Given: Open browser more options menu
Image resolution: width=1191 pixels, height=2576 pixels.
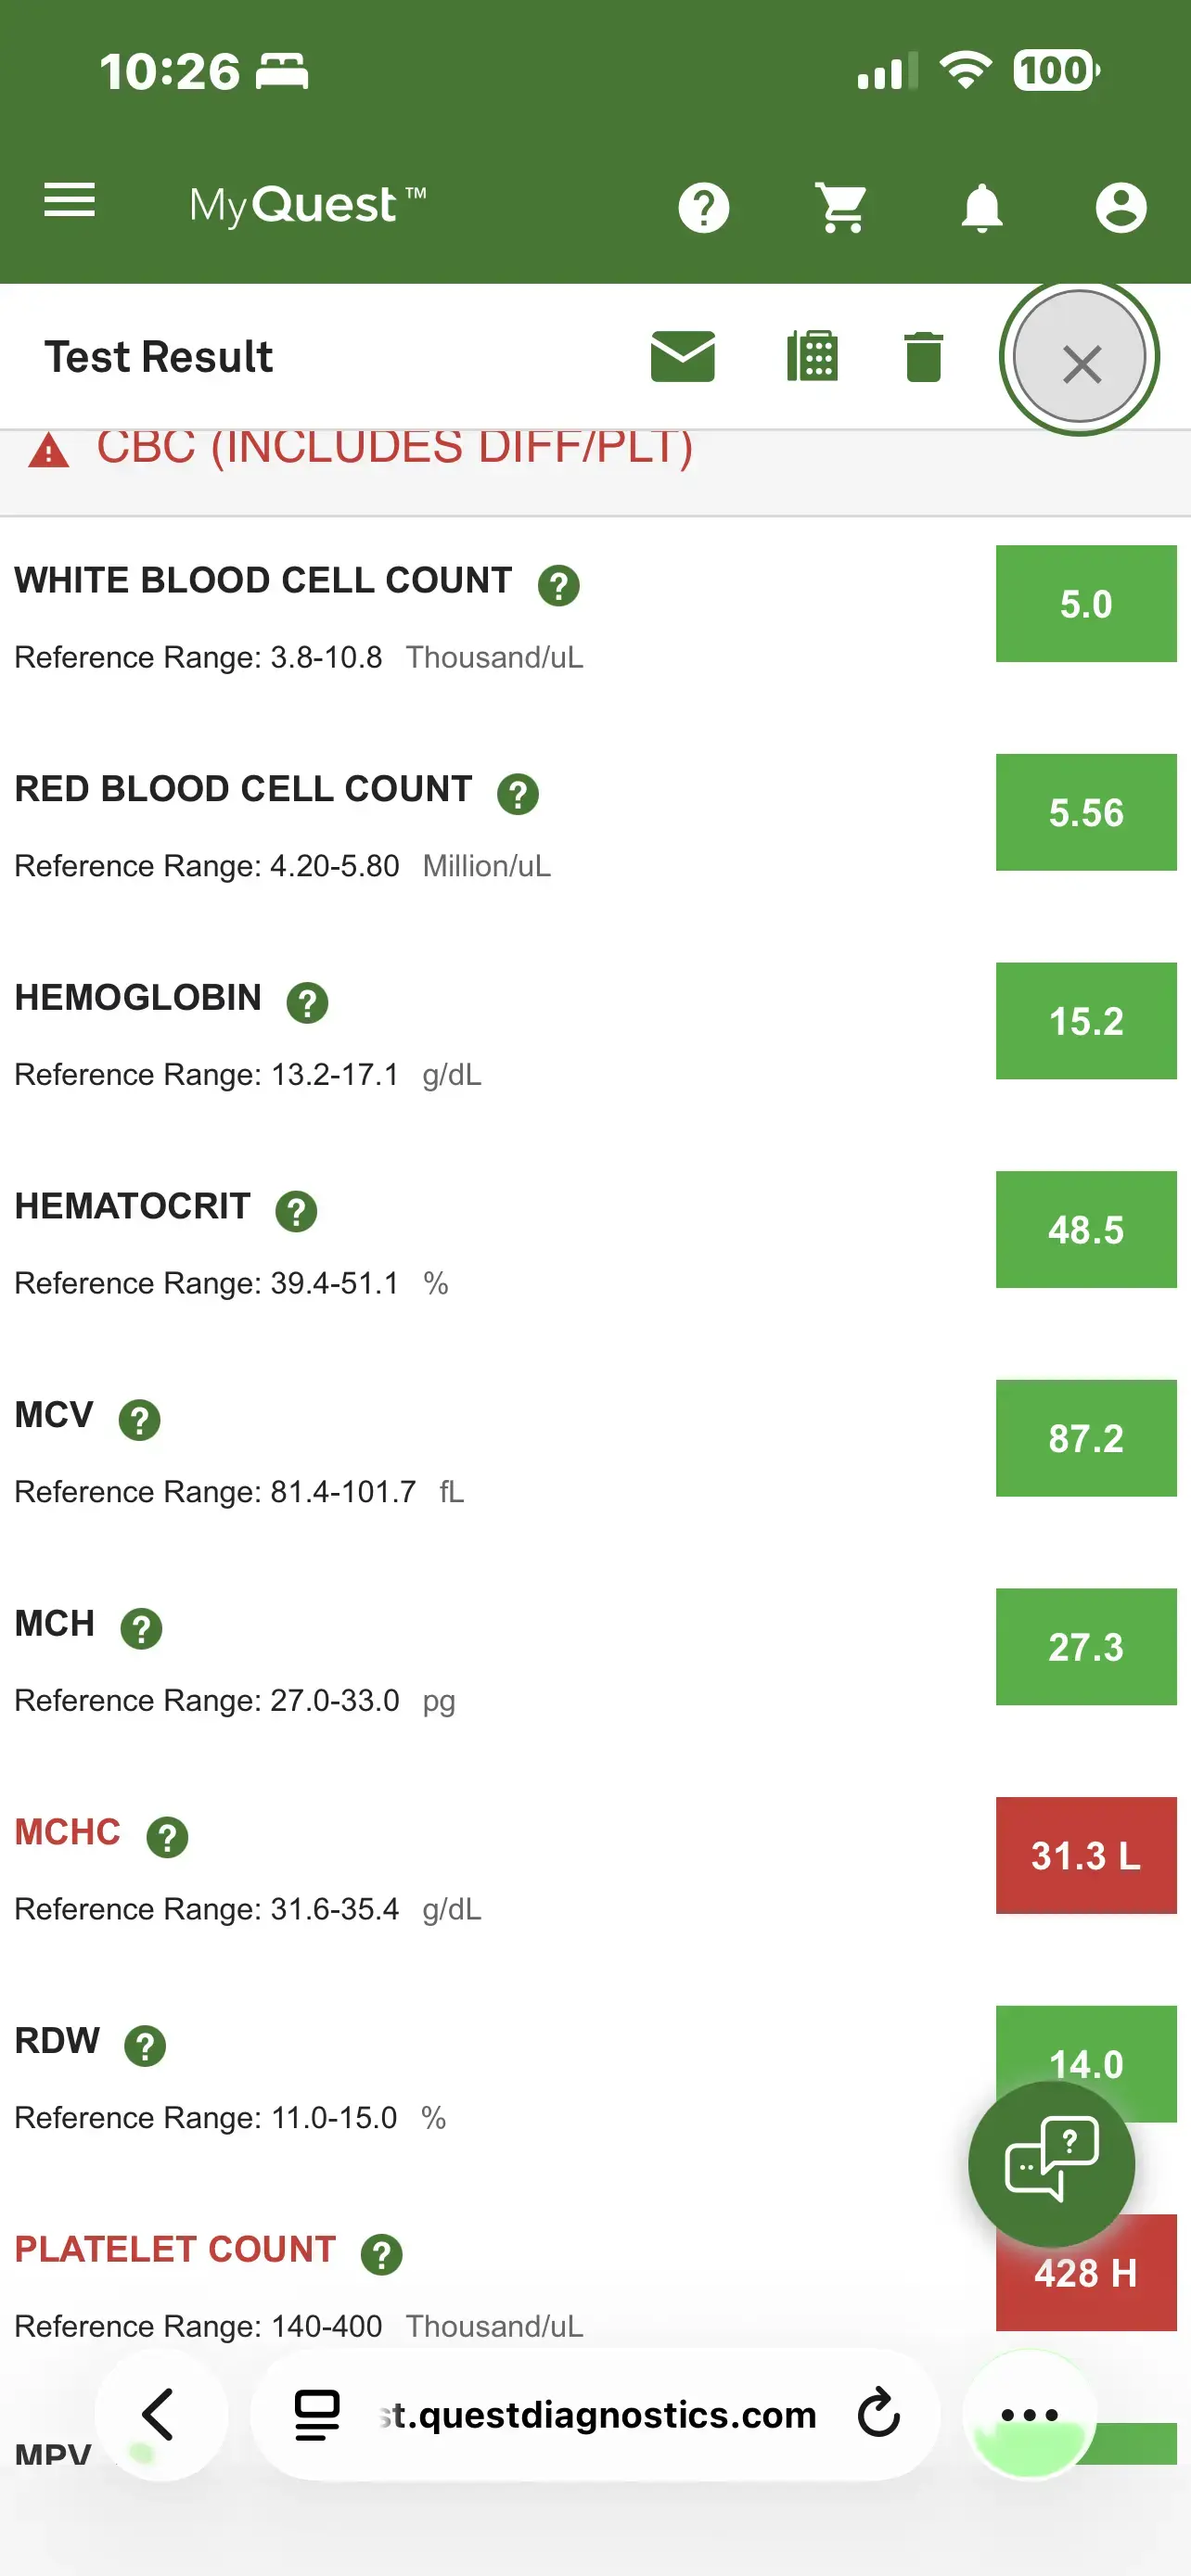Looking at the screenshot, I should (1029, 2415).
